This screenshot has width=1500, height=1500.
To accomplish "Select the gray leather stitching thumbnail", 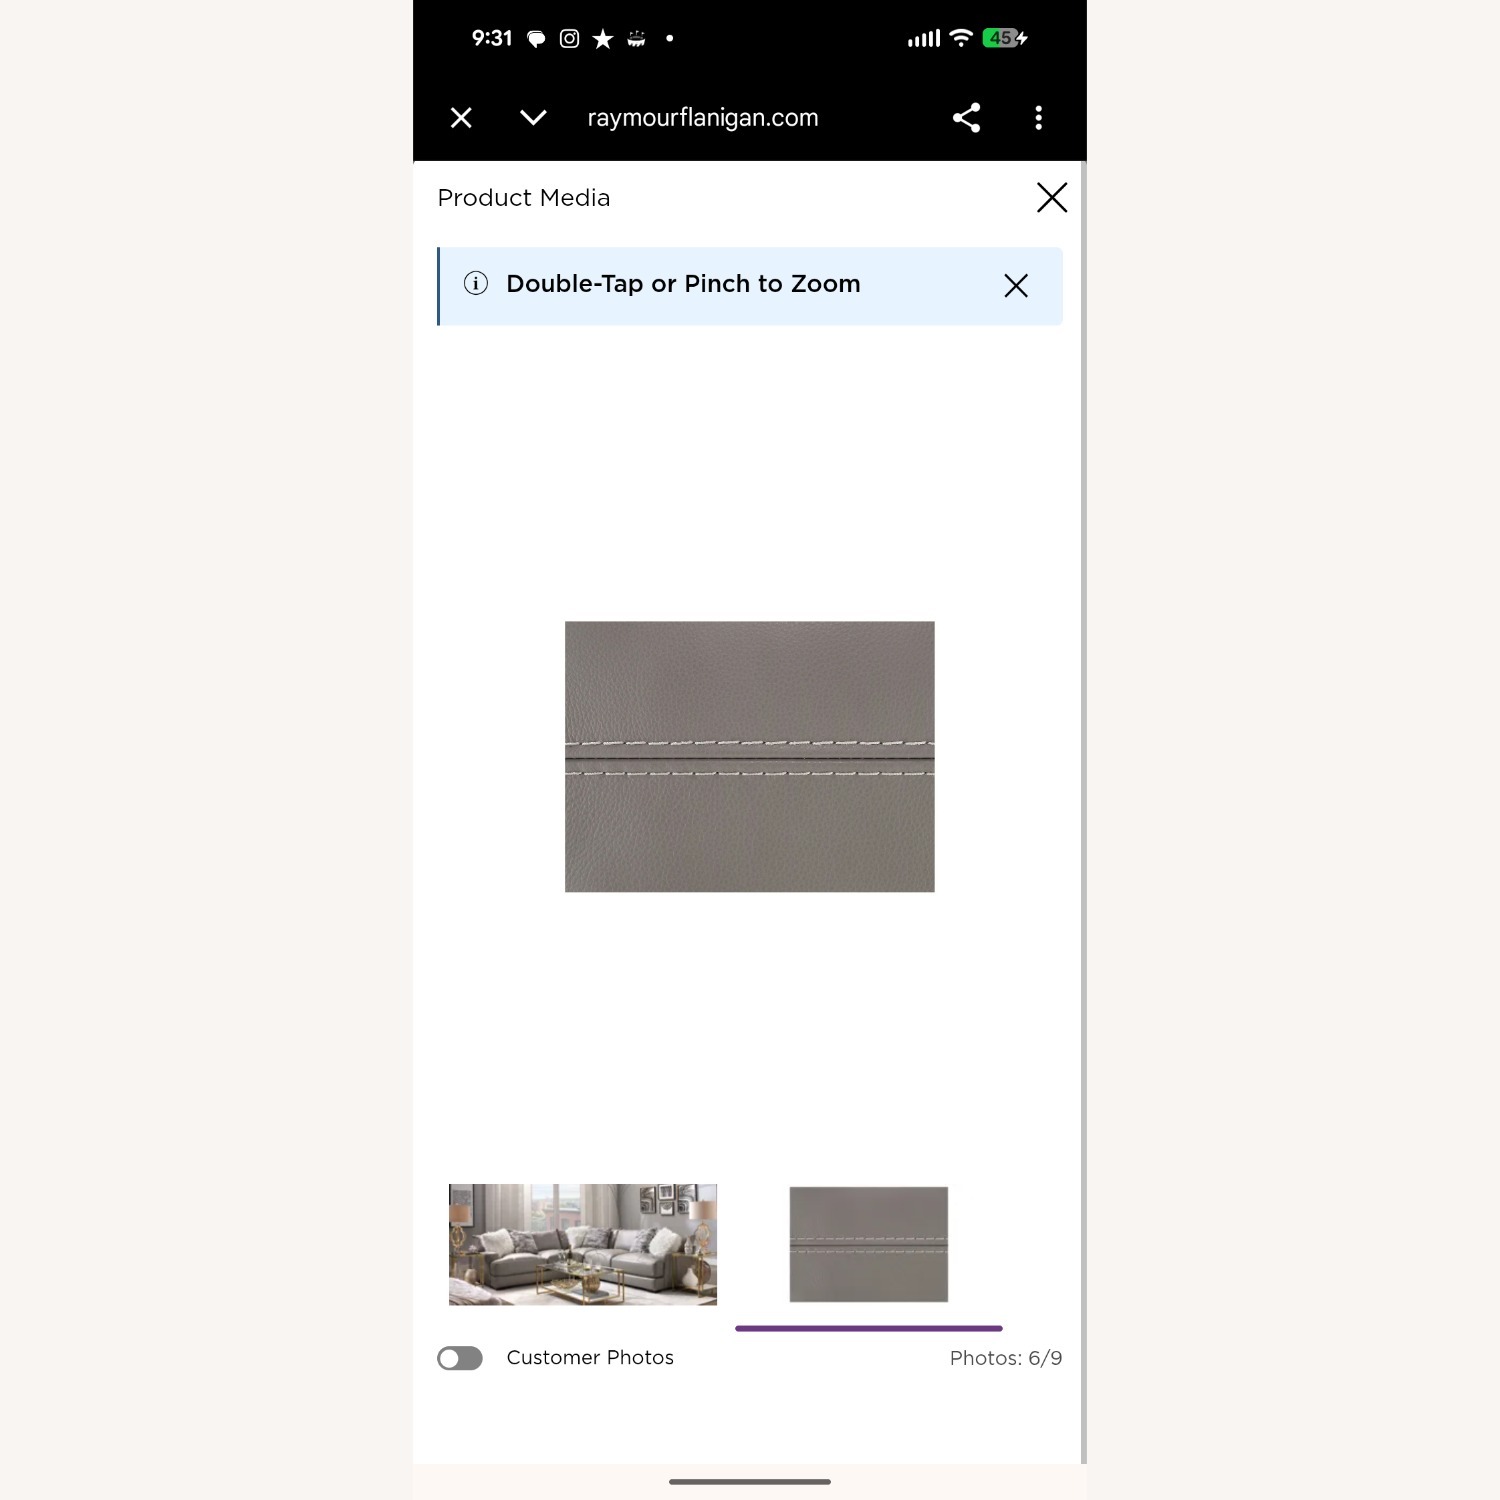I will pyautogui.click(x=869, y=1245).
